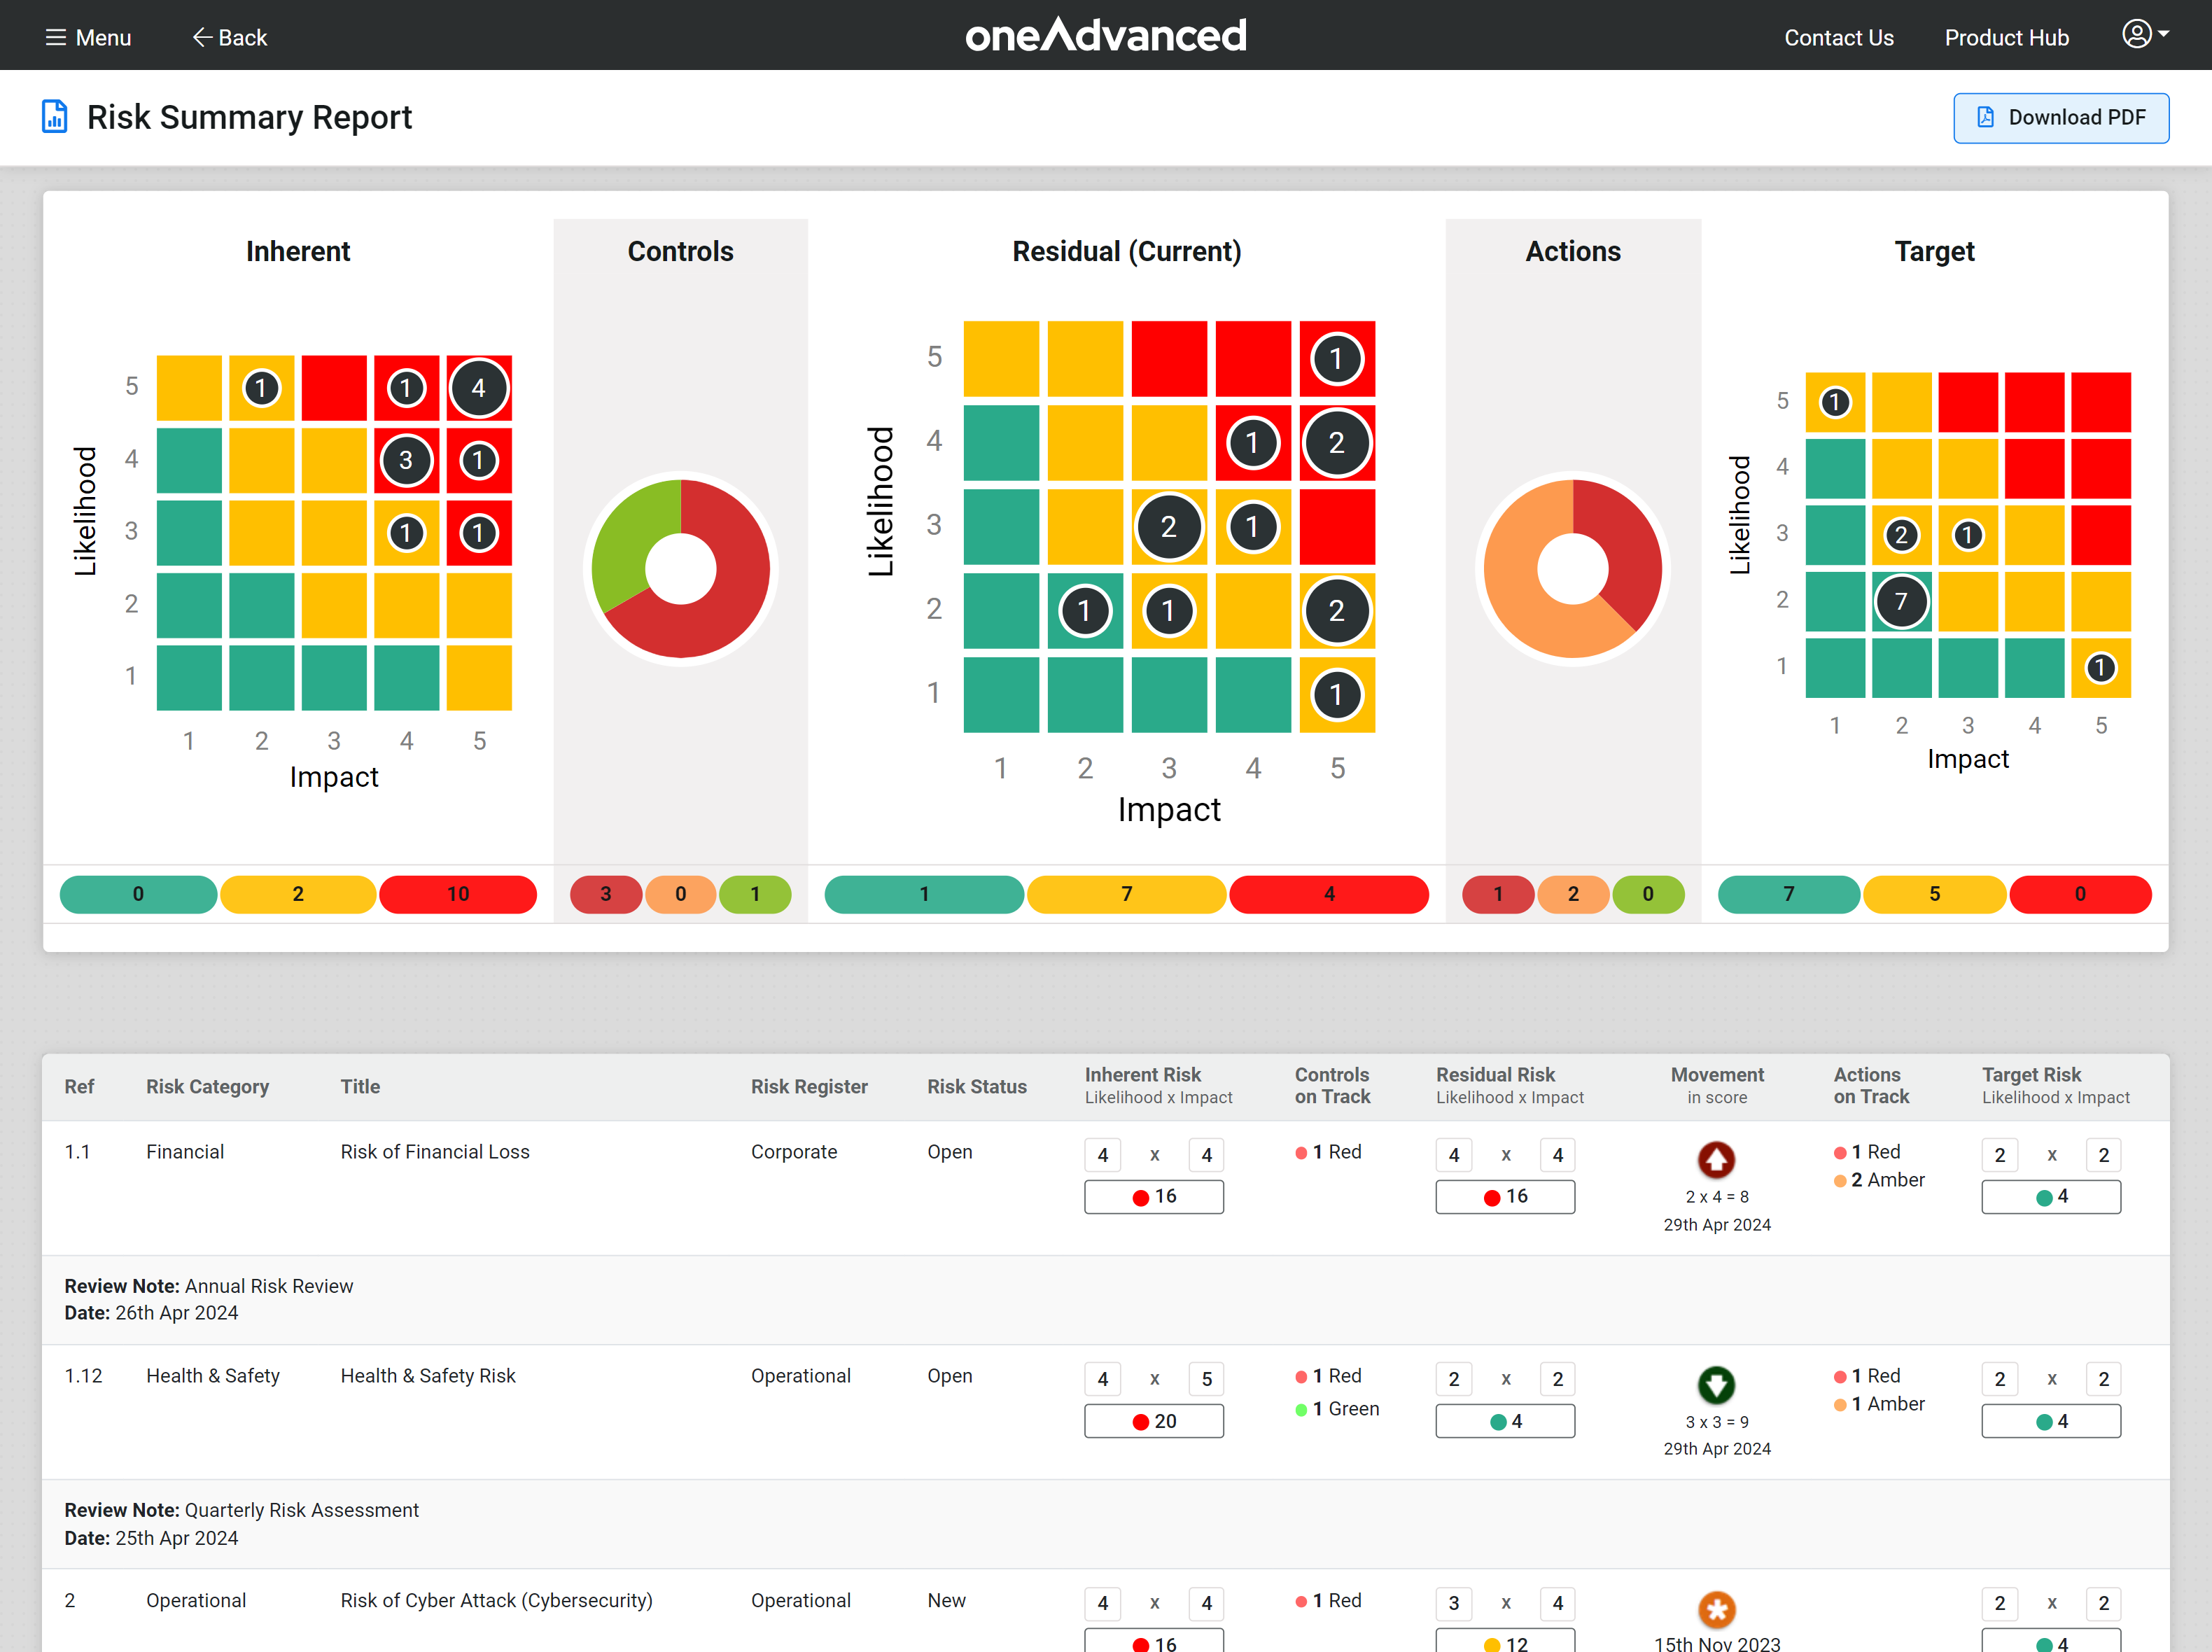Click orange new-risk star icon for Cyber Attack
This screenshot has height=1652, width=2212.
(x=1716, y=1609)
